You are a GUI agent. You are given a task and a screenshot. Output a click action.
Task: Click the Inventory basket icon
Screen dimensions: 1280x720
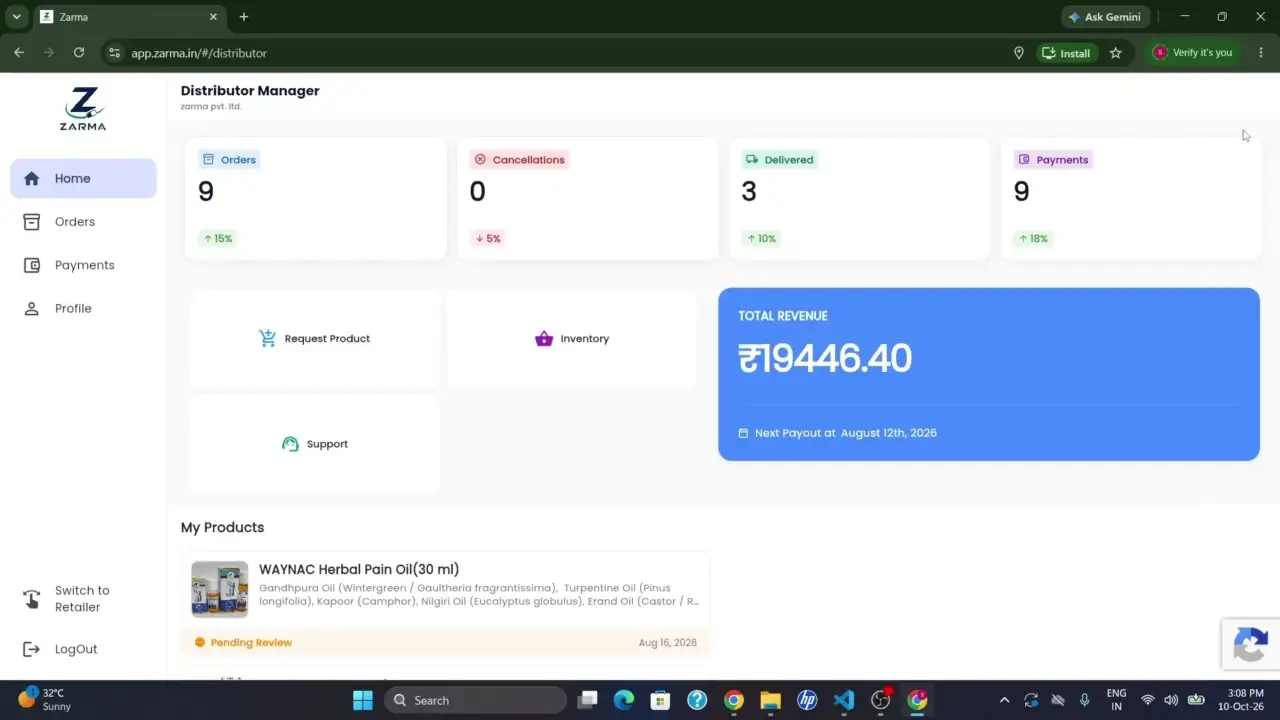click(x=544, y=338)
